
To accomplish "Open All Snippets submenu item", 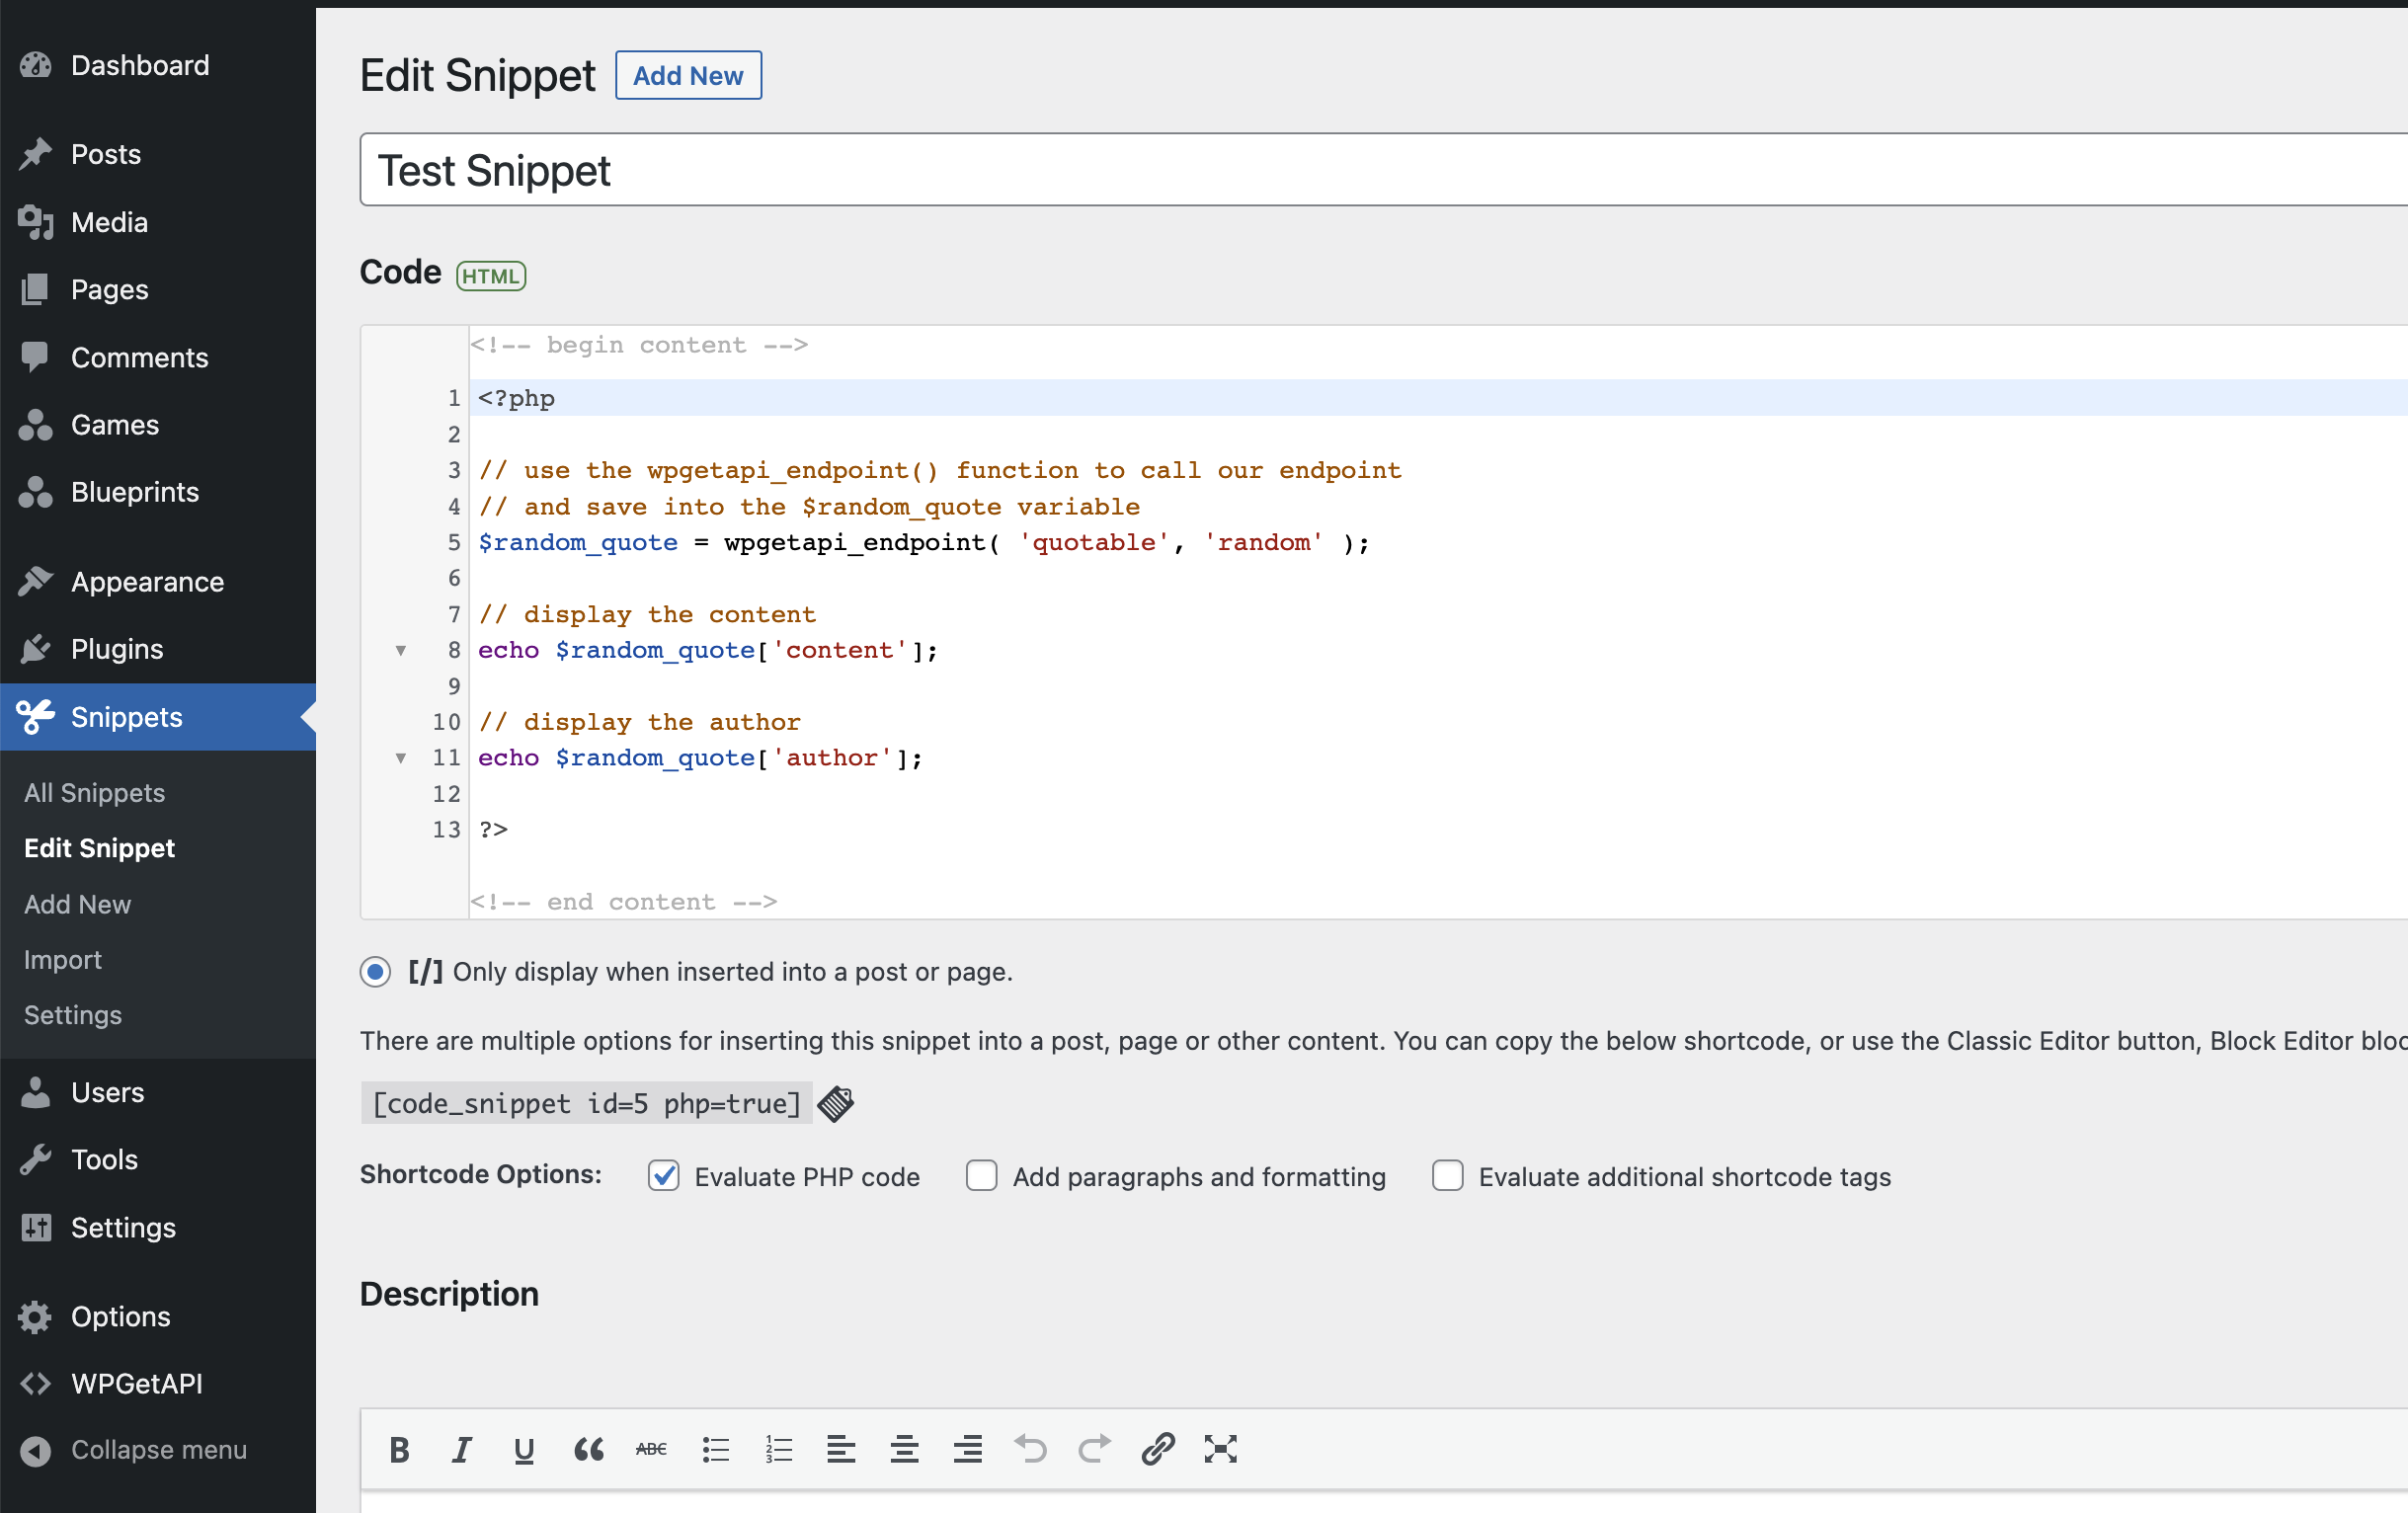I will [95, 793].
